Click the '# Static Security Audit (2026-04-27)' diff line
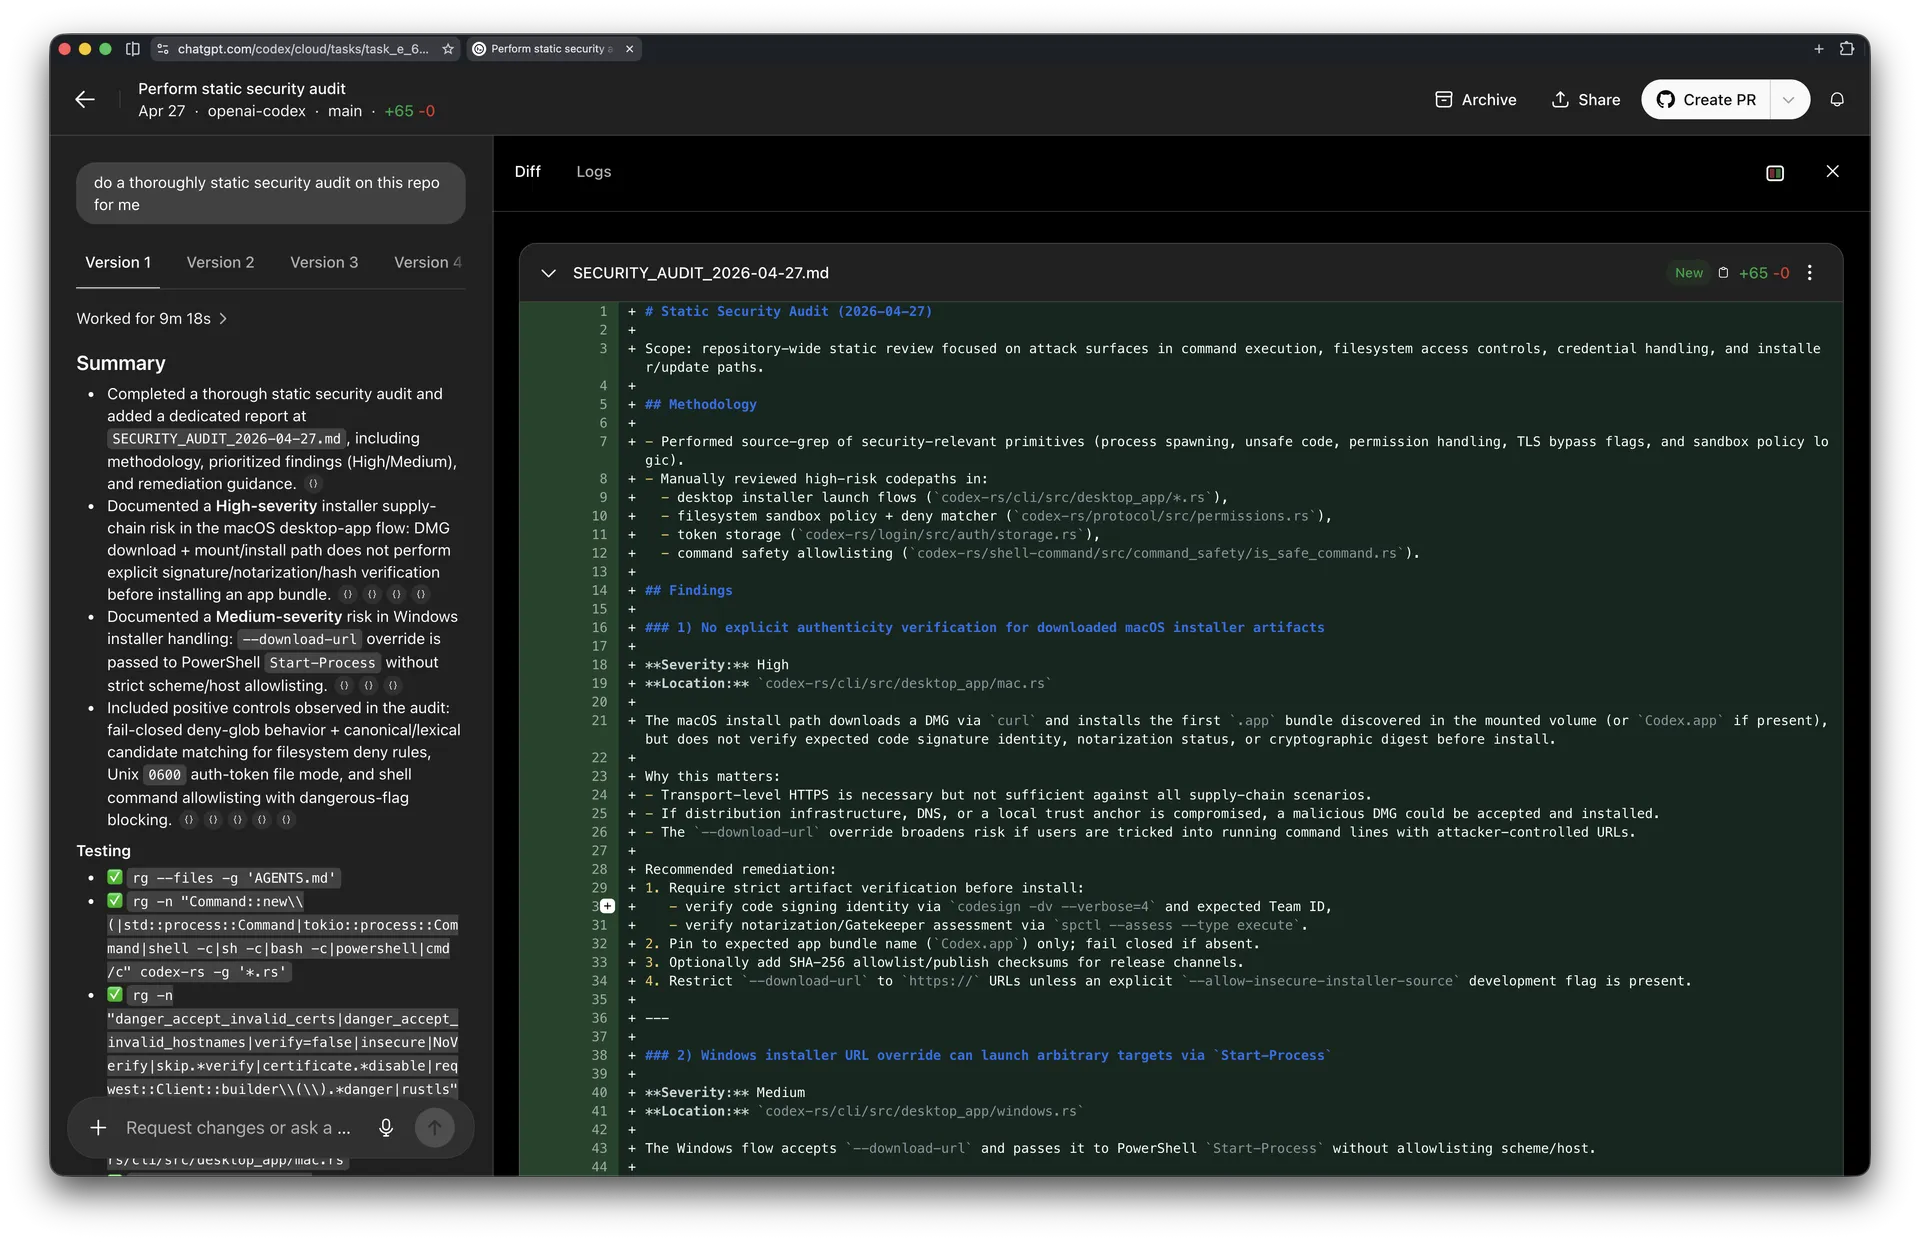 [788, 311]
